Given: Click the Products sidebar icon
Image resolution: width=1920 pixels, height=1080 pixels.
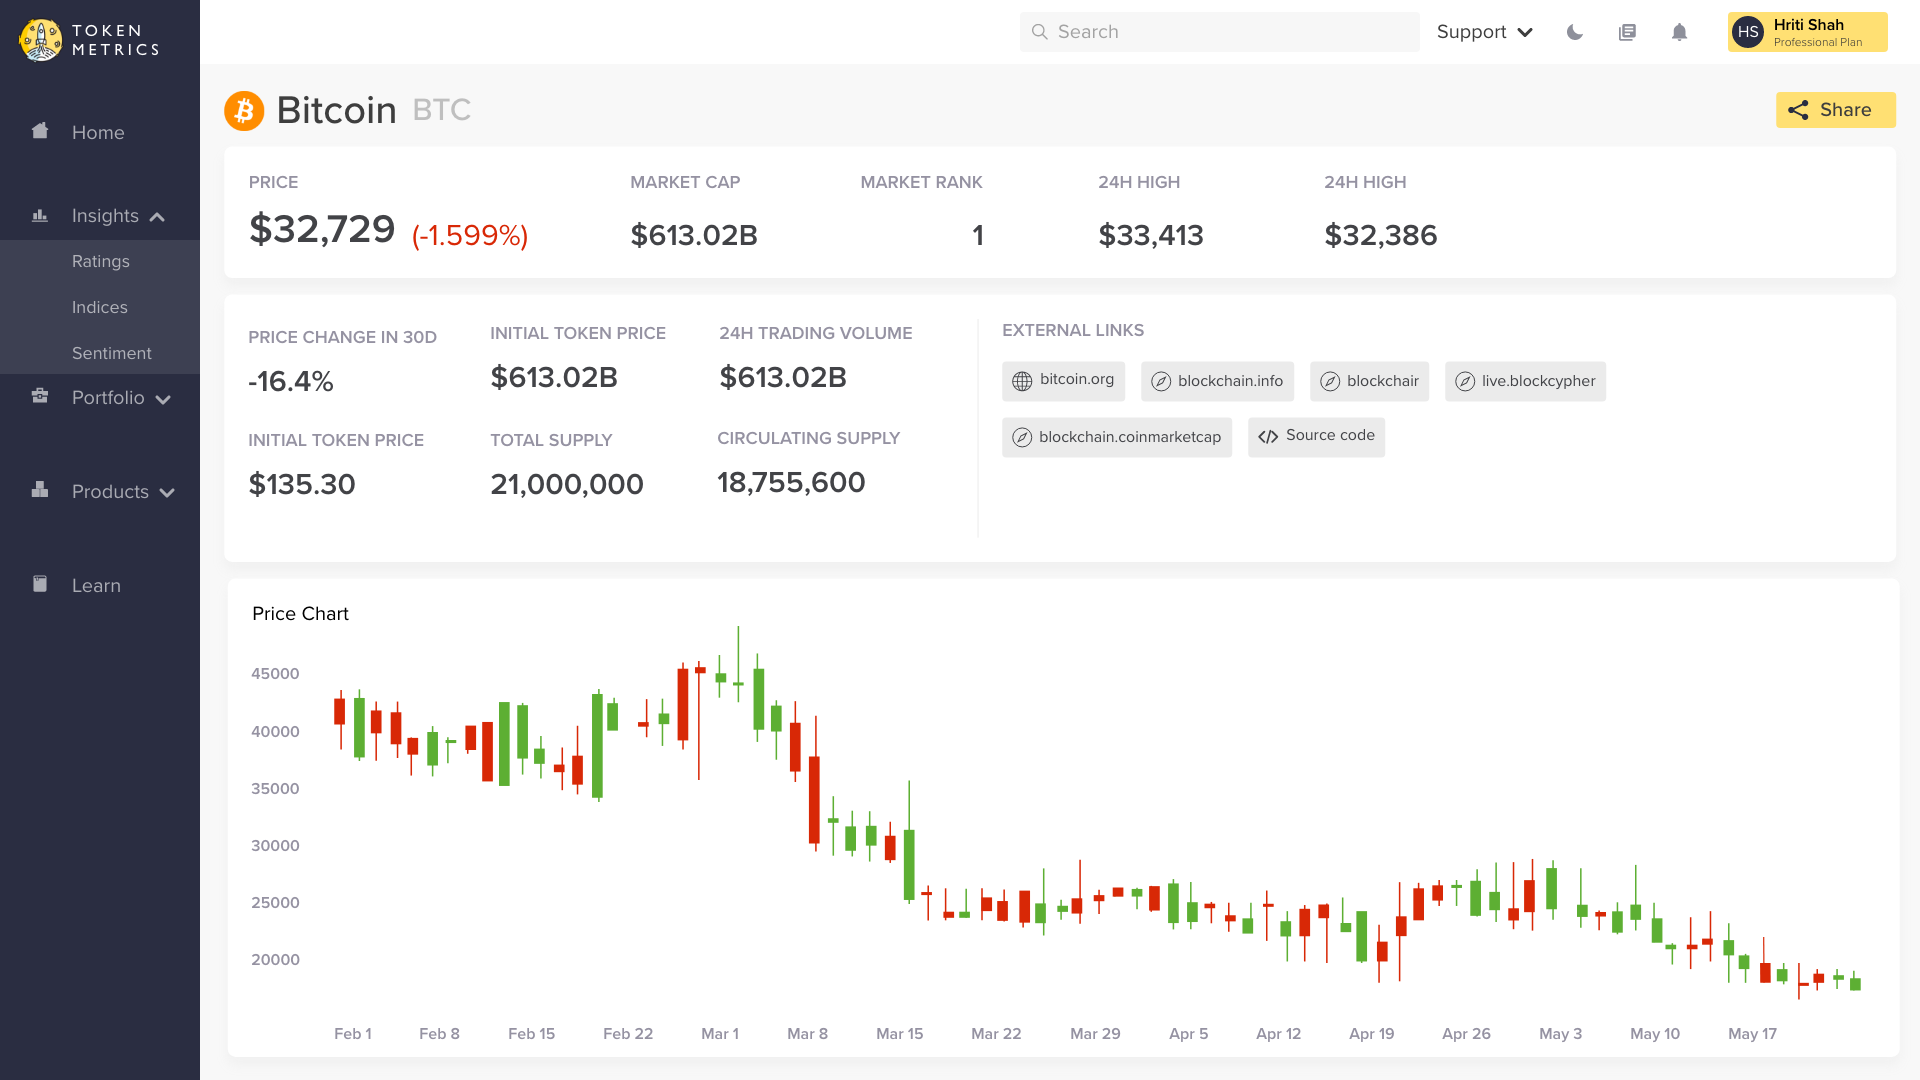Looking at the screenshot, I should pyautogui.click(x=40, y=490).
